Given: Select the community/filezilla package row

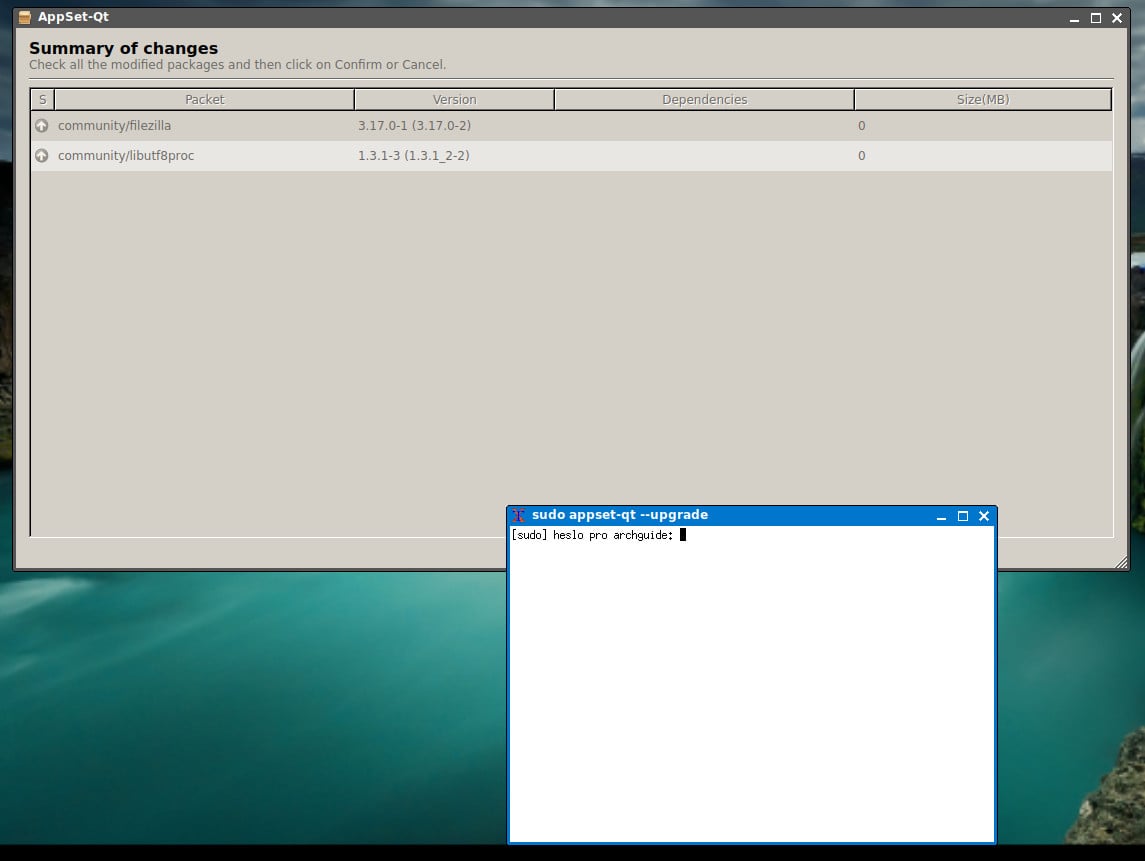Looking at the screenshot, I should (572, 126).
